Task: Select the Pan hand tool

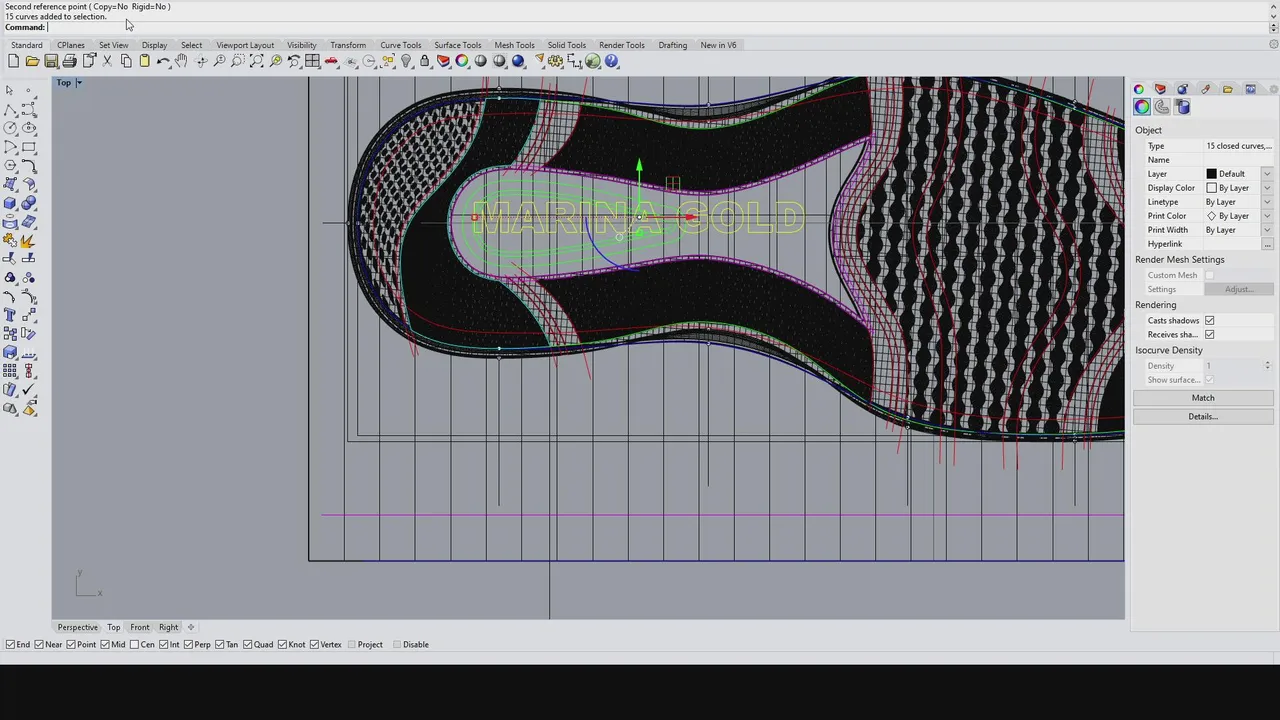Action: [x=181, y=62]
